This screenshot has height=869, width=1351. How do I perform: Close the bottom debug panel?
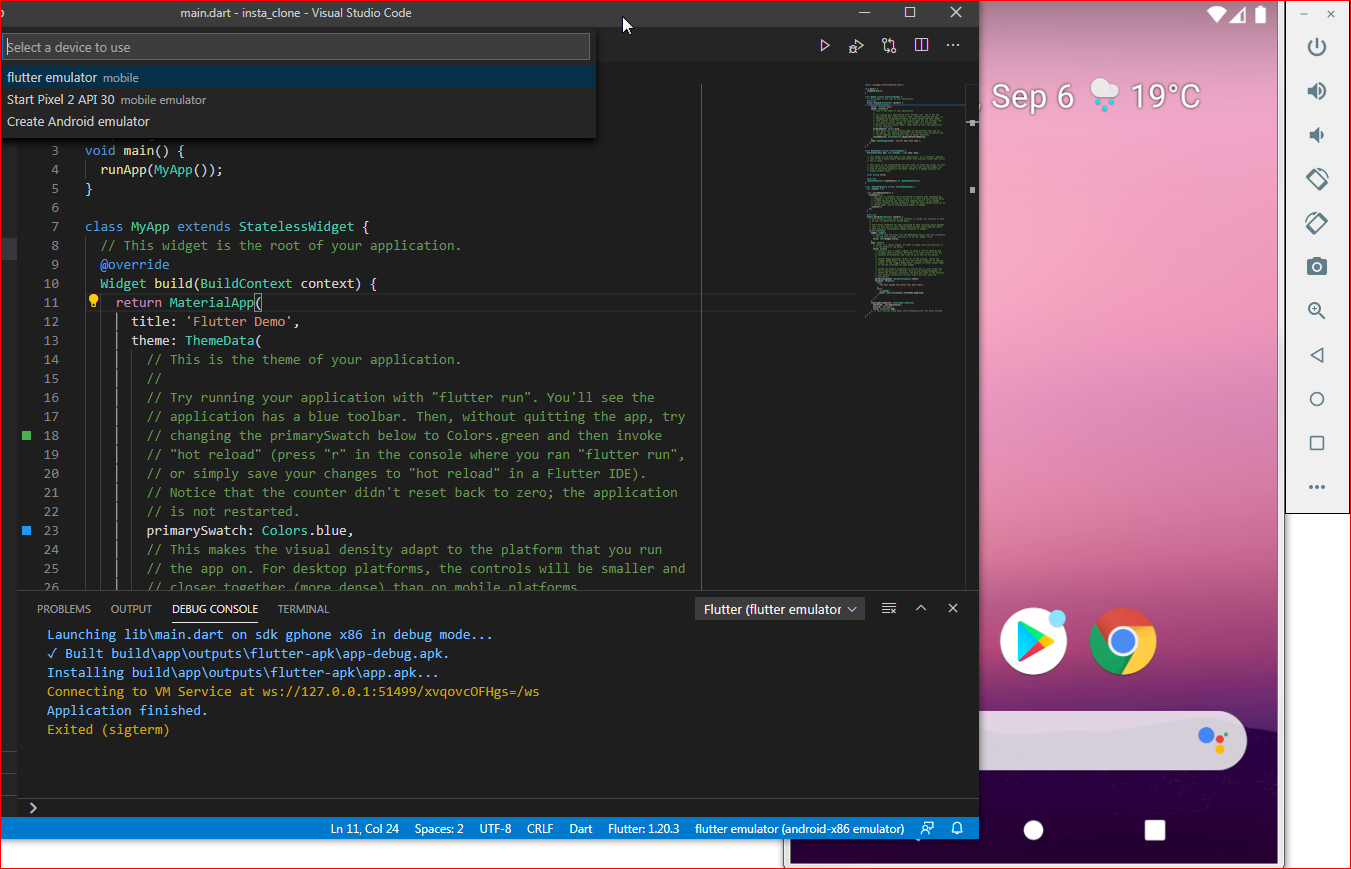[x=953, y=609]
